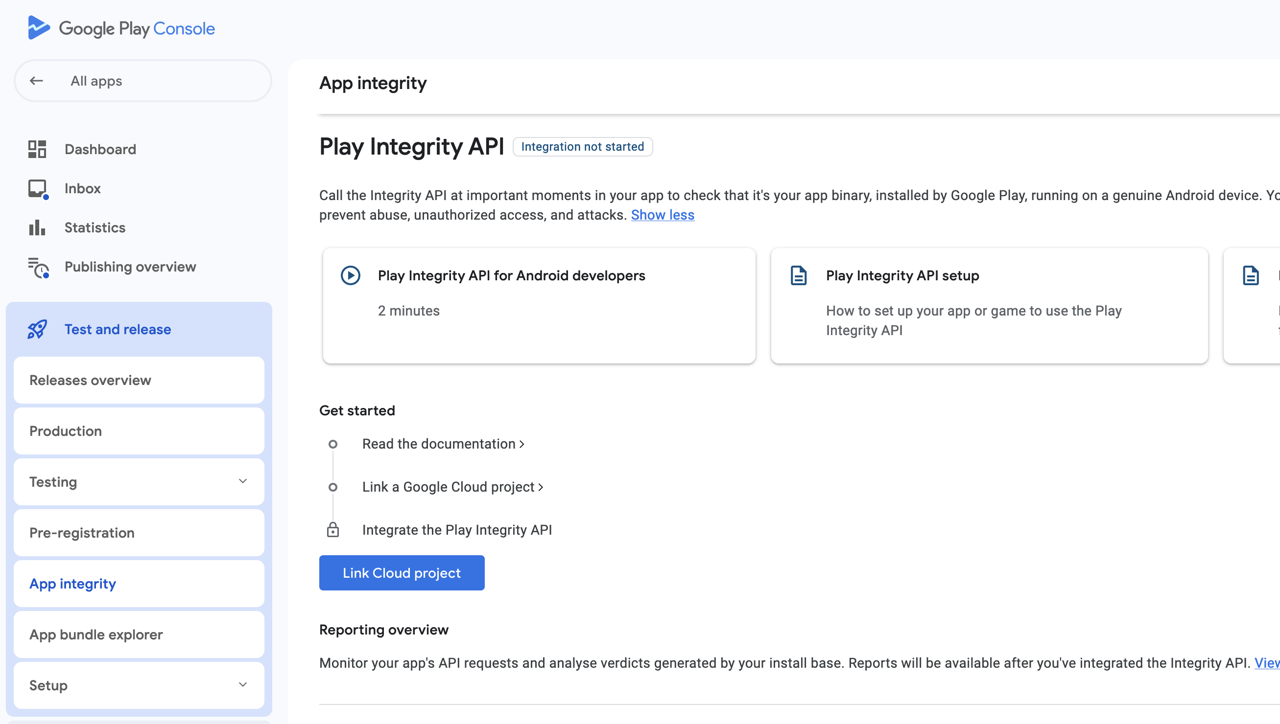The width and height of the screenshot is (1280, 724).
Task: Click the Show less link in the description
Action: pyautogui.click(x=662, y=214)
